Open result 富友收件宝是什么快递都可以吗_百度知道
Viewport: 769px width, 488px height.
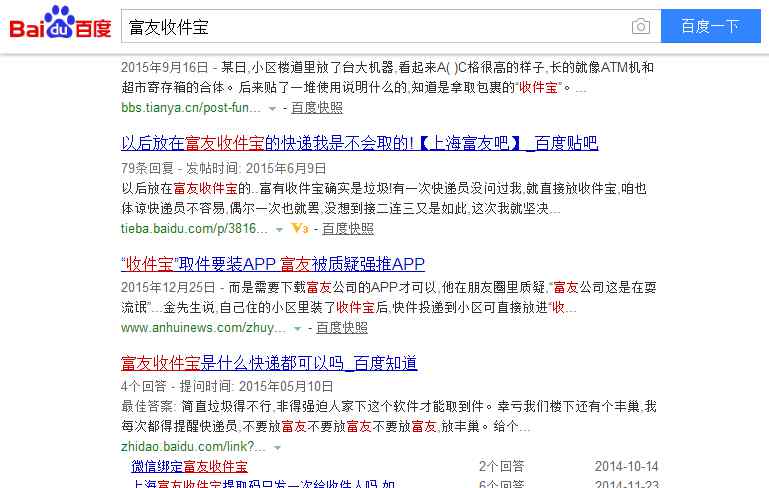click(x=269, y=363)
